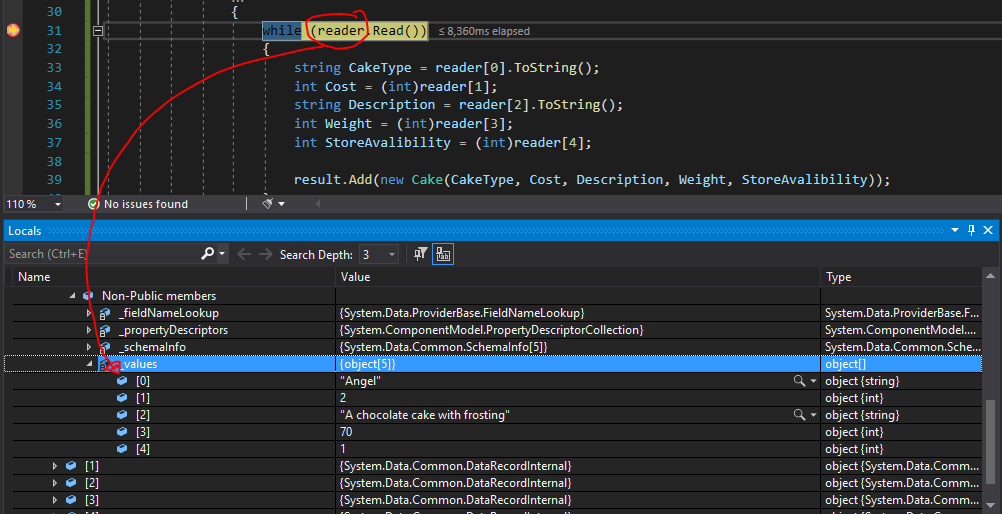Close the Locals panel
Image resolution: width=1002 pixels, height=514 pixels.
(988, 230)
